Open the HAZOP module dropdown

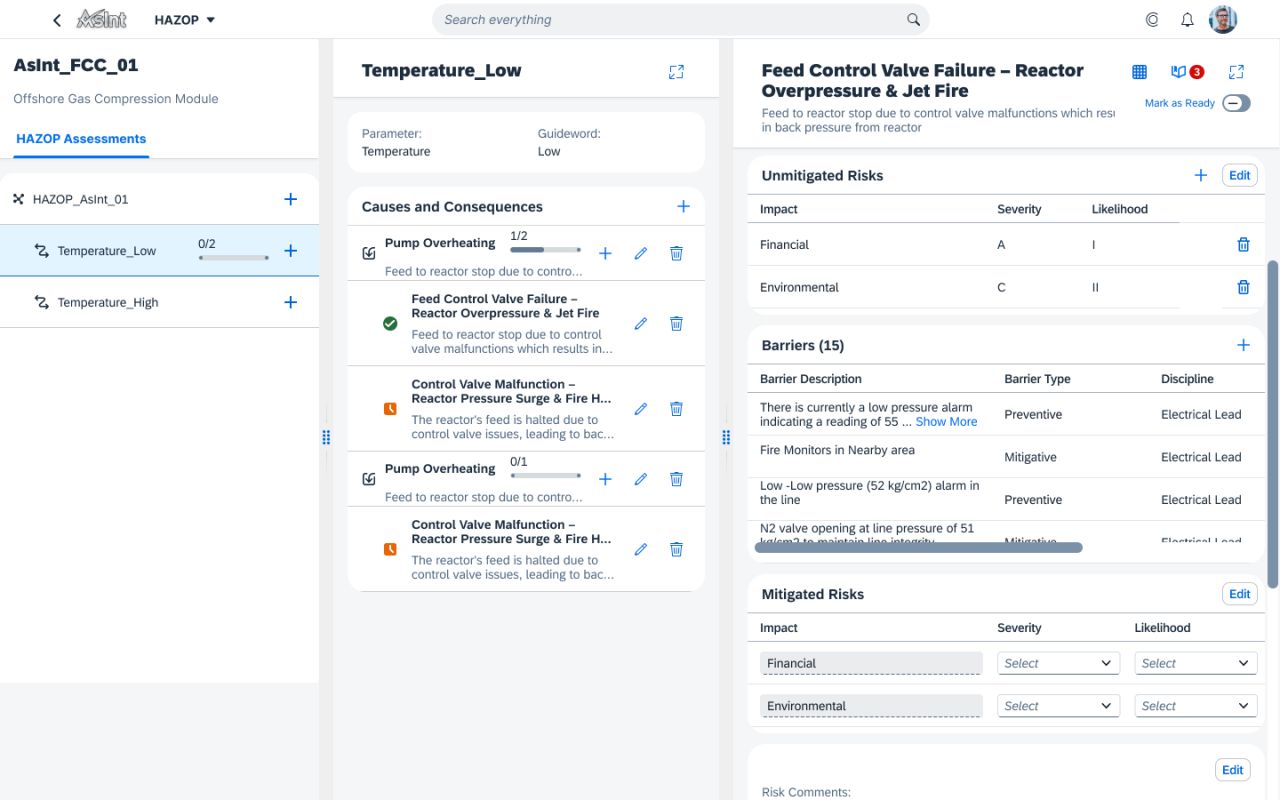185,20
